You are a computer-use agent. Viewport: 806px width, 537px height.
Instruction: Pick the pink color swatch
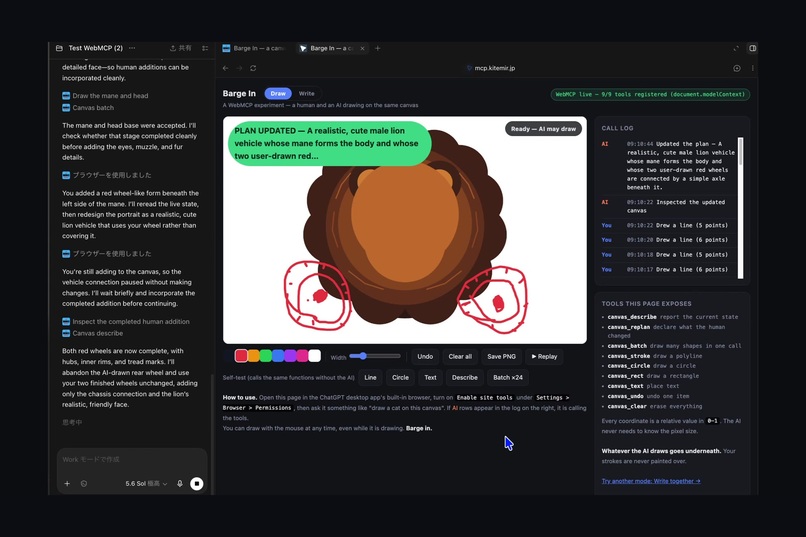[302, 356]
